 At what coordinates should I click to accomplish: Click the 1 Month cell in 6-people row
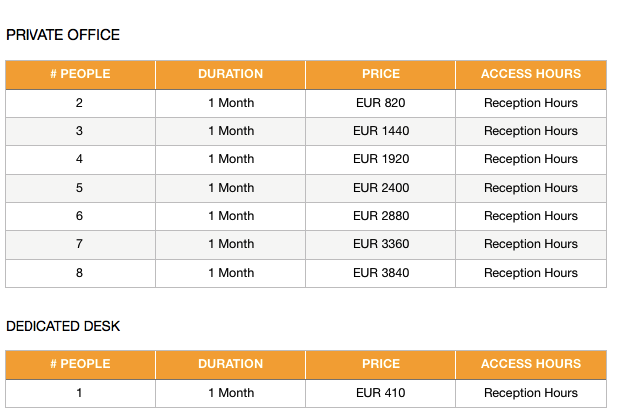point(231,216)
